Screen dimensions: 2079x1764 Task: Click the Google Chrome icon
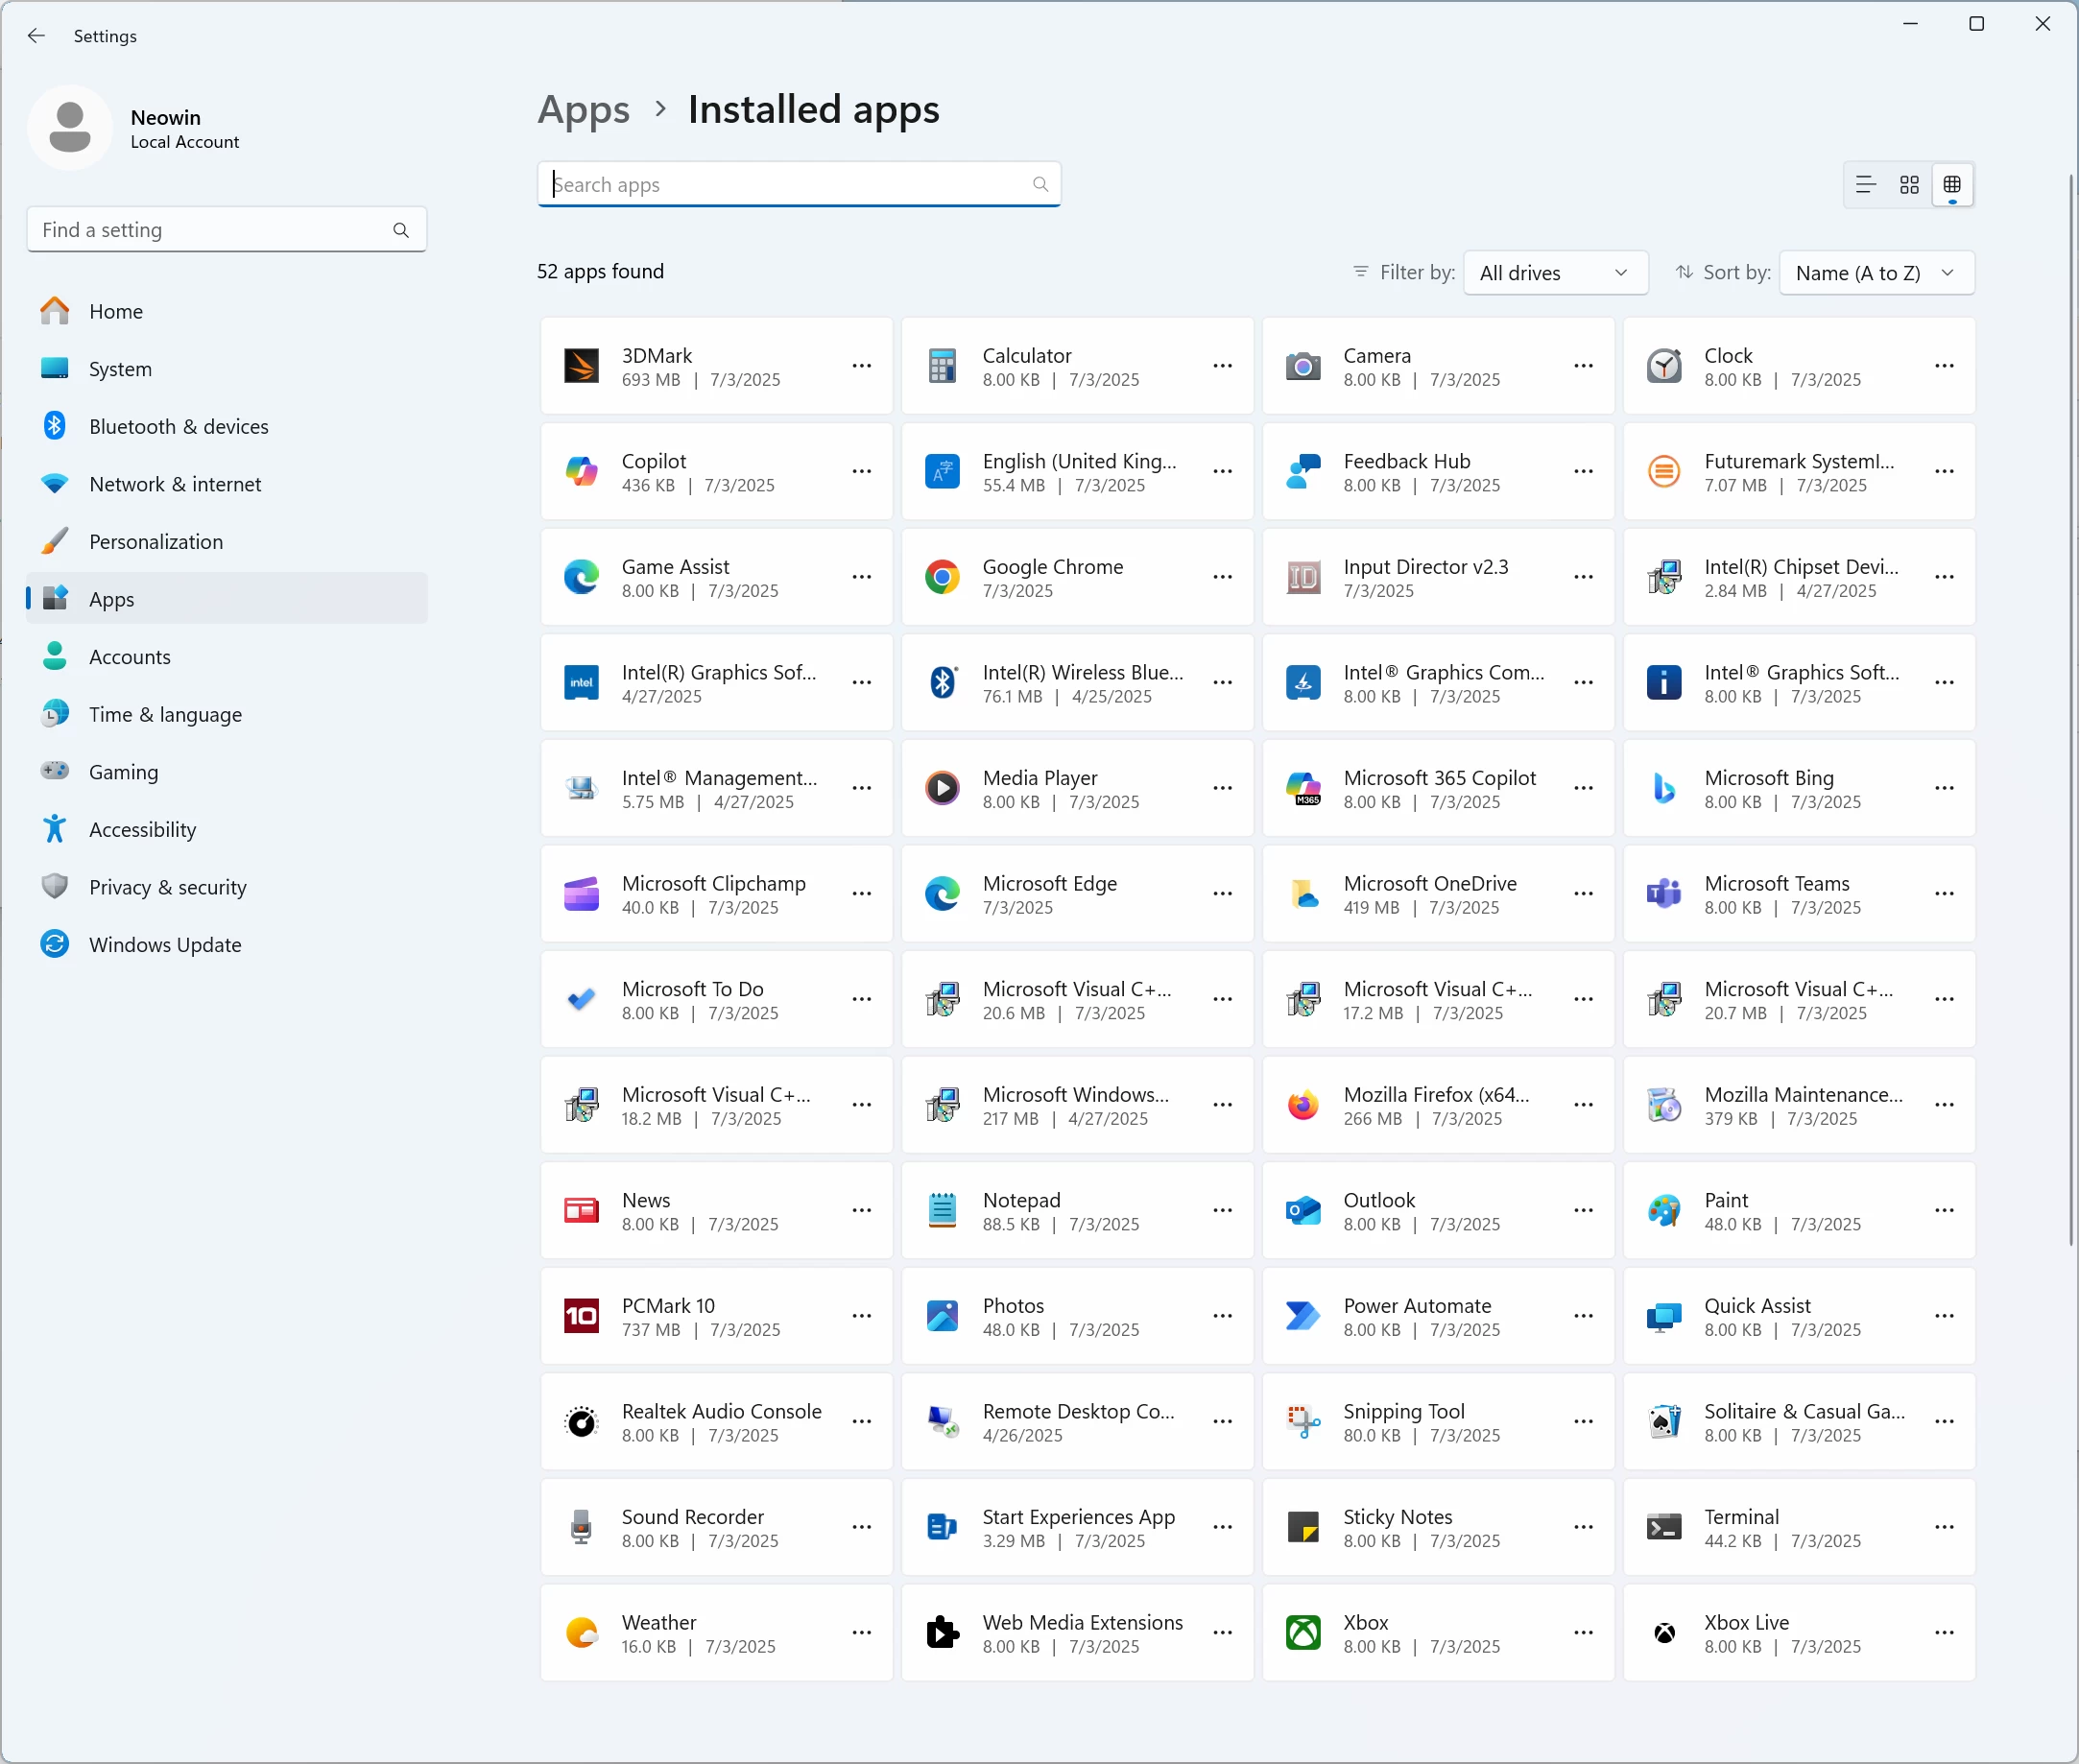(942, 578)
